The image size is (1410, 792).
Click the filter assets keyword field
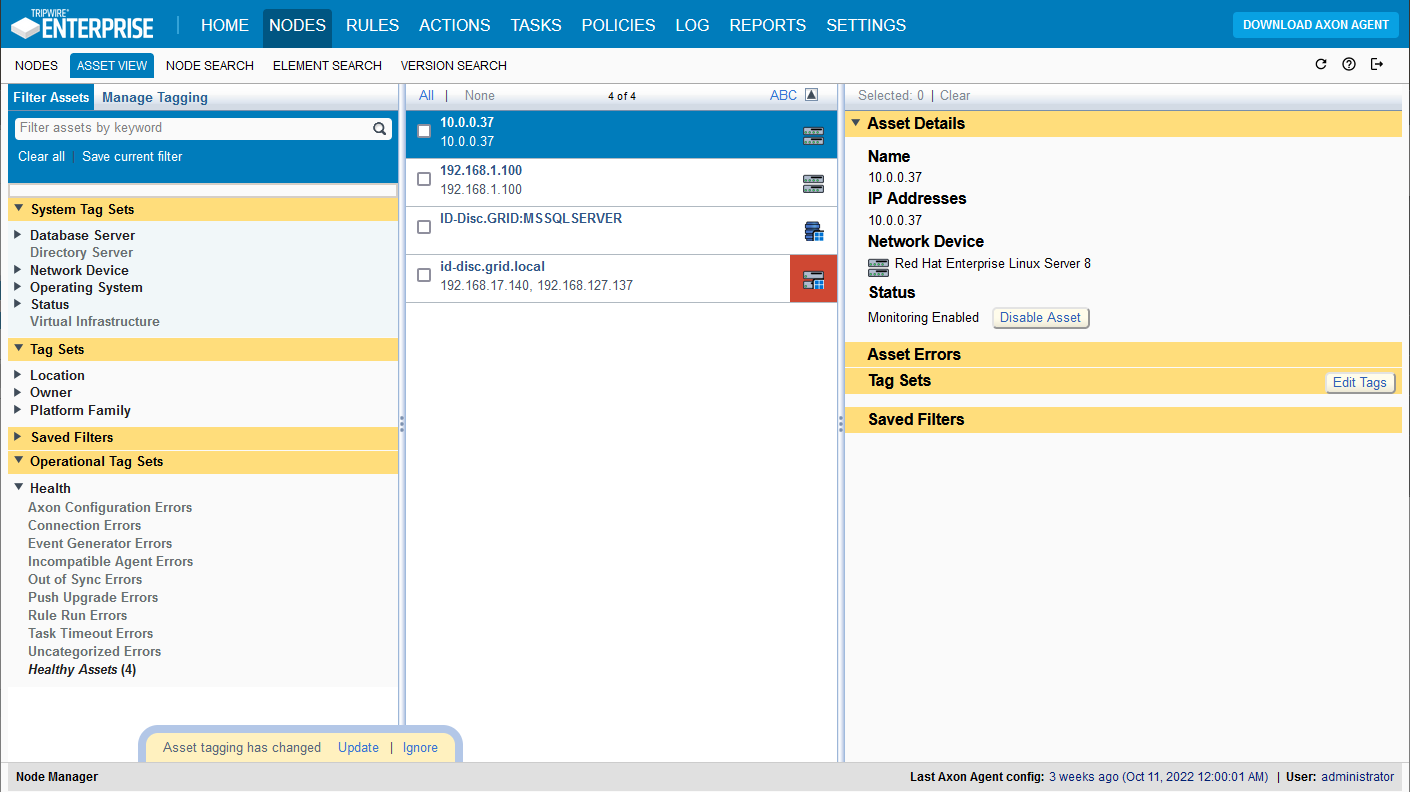click(x=190, y=128)
